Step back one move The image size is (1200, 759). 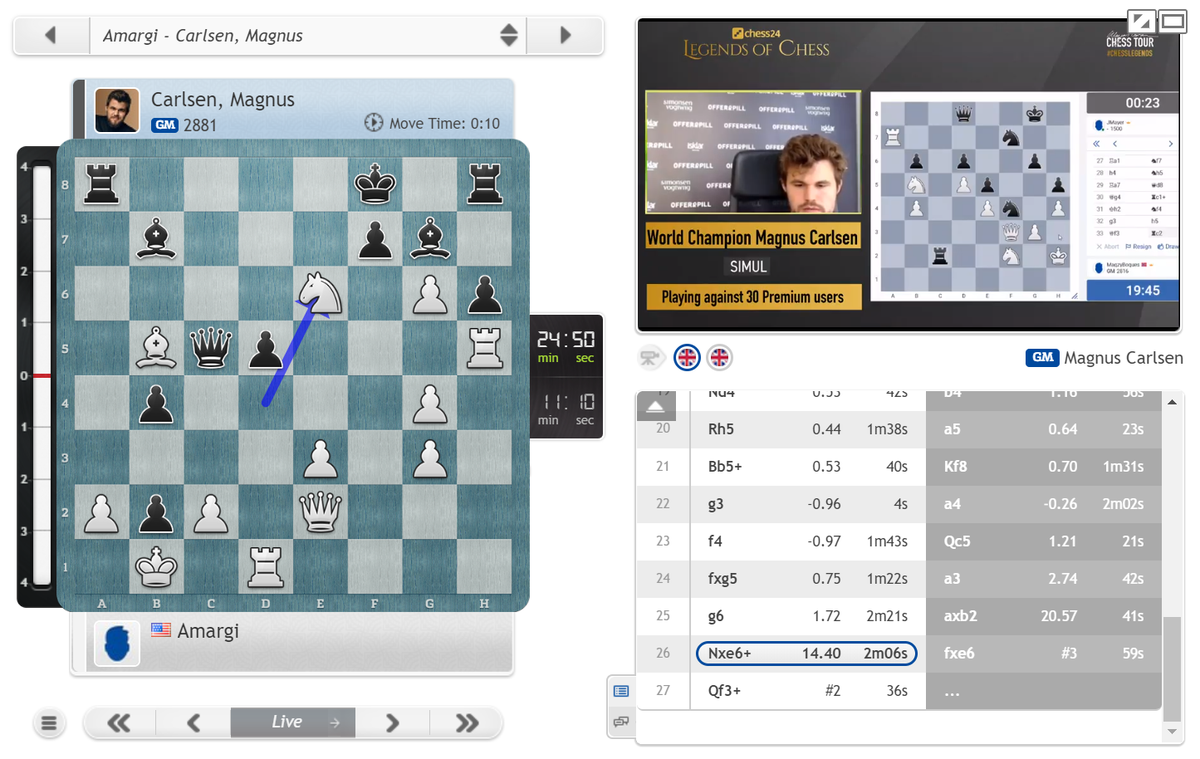(x=194, y=722)
